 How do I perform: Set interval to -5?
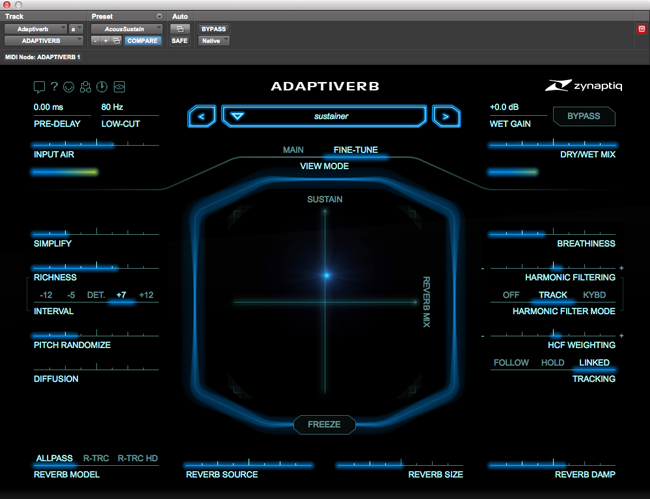click(71, 295)
